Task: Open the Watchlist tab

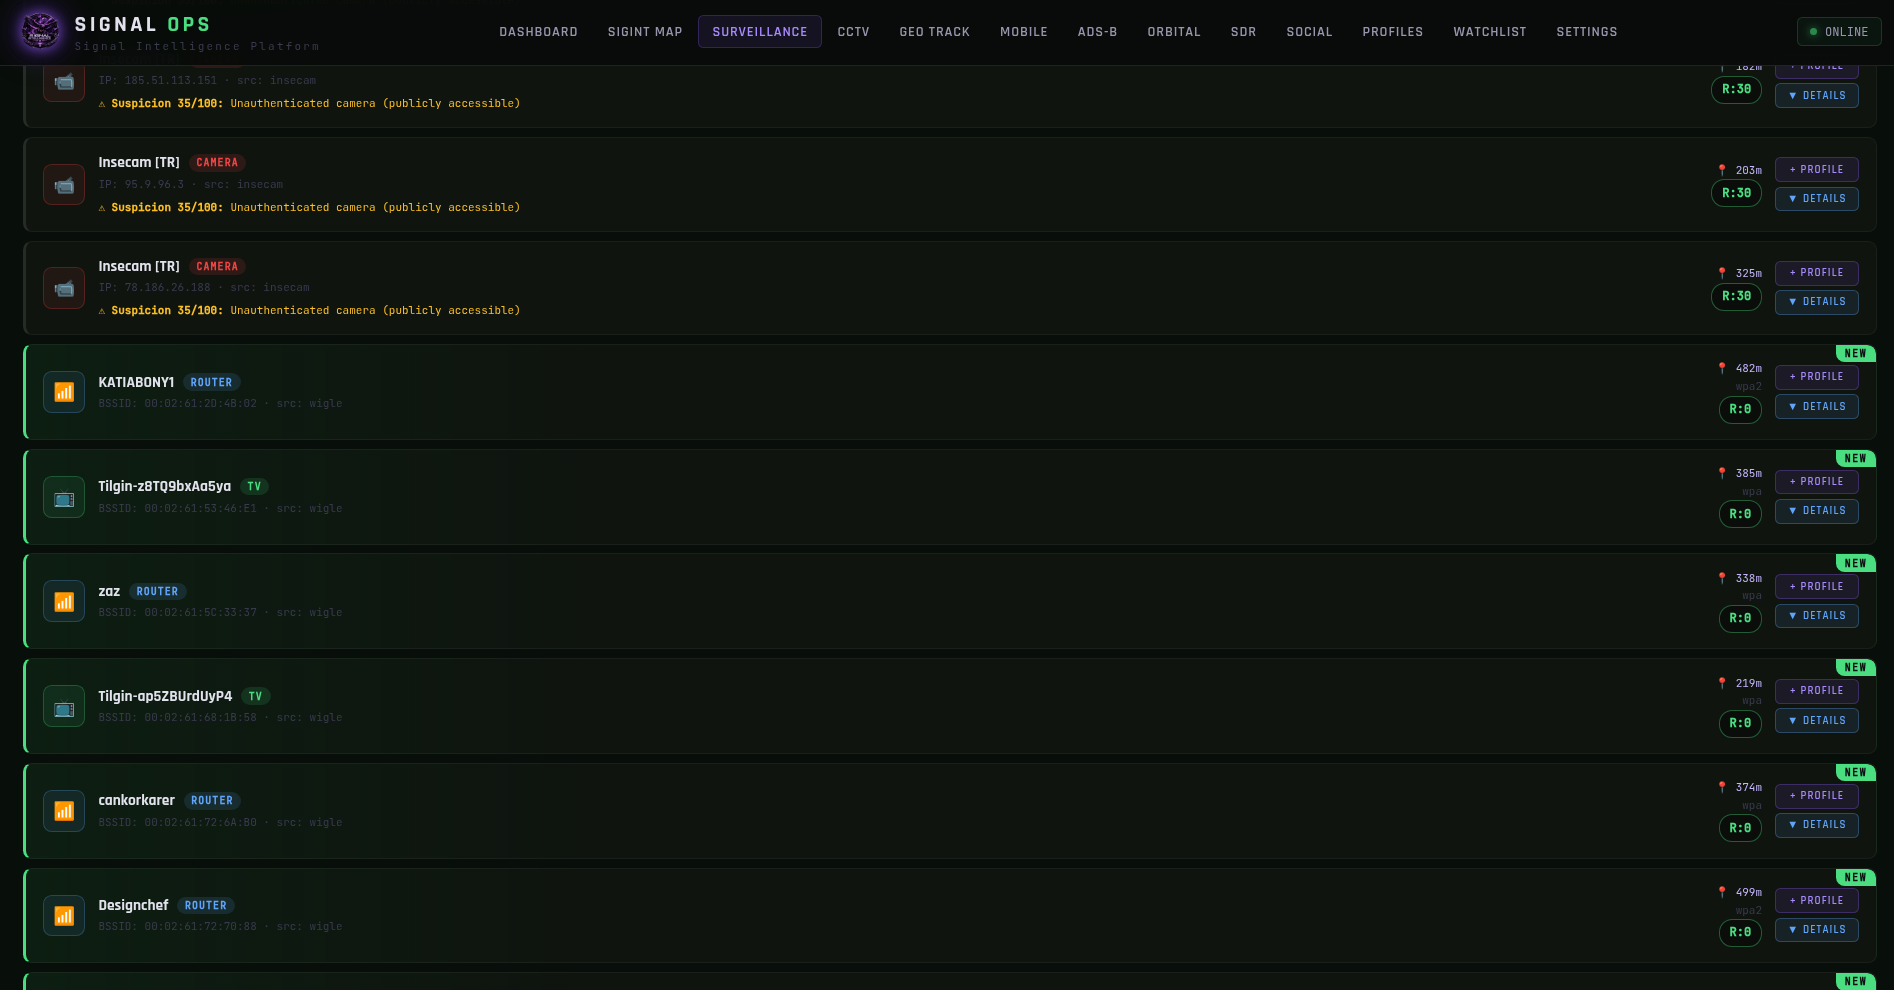Action: (x=1489, y=32)
